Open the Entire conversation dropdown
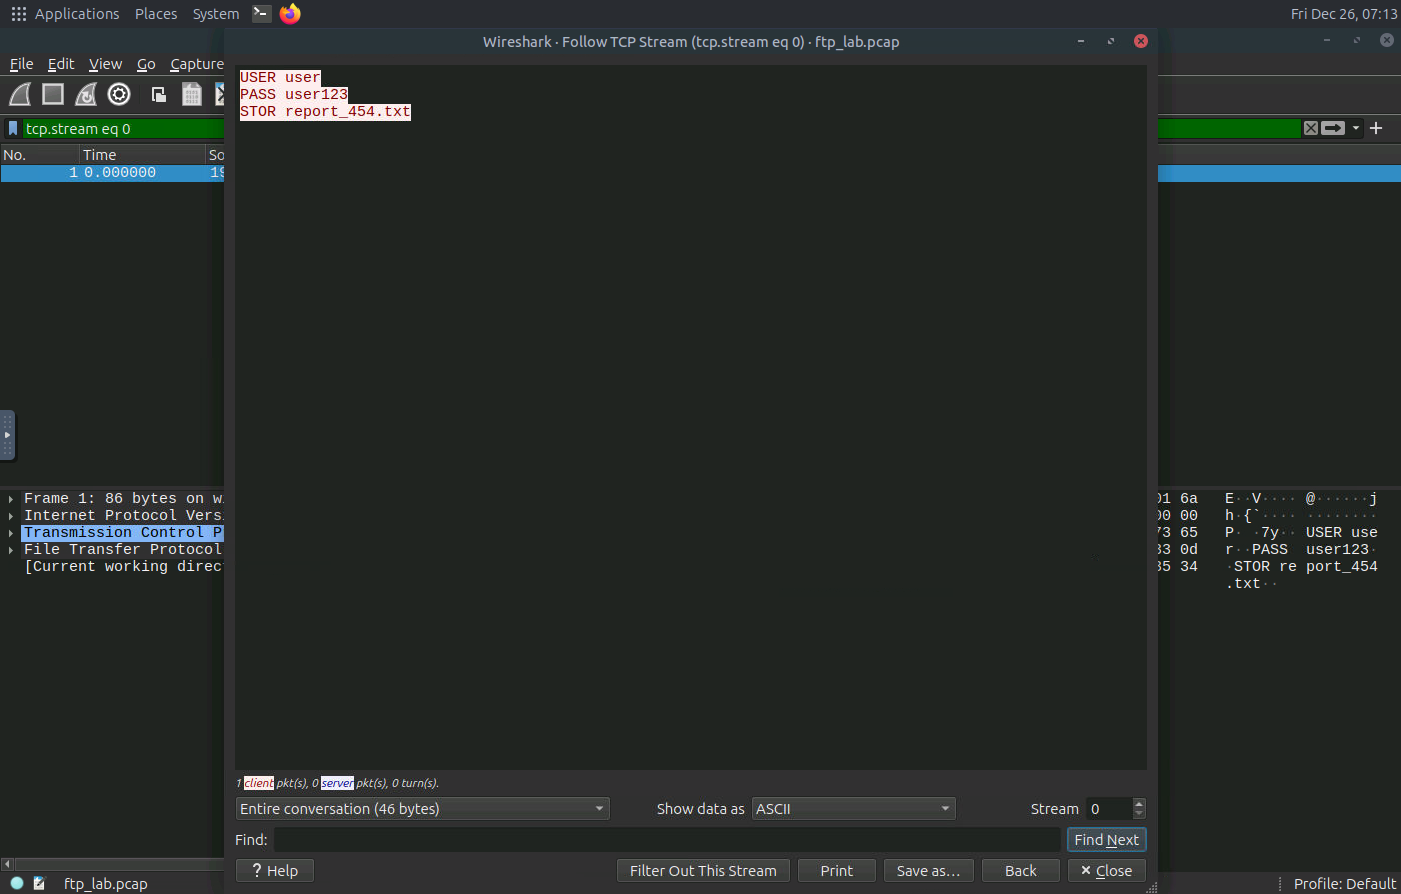 [422, 808]
